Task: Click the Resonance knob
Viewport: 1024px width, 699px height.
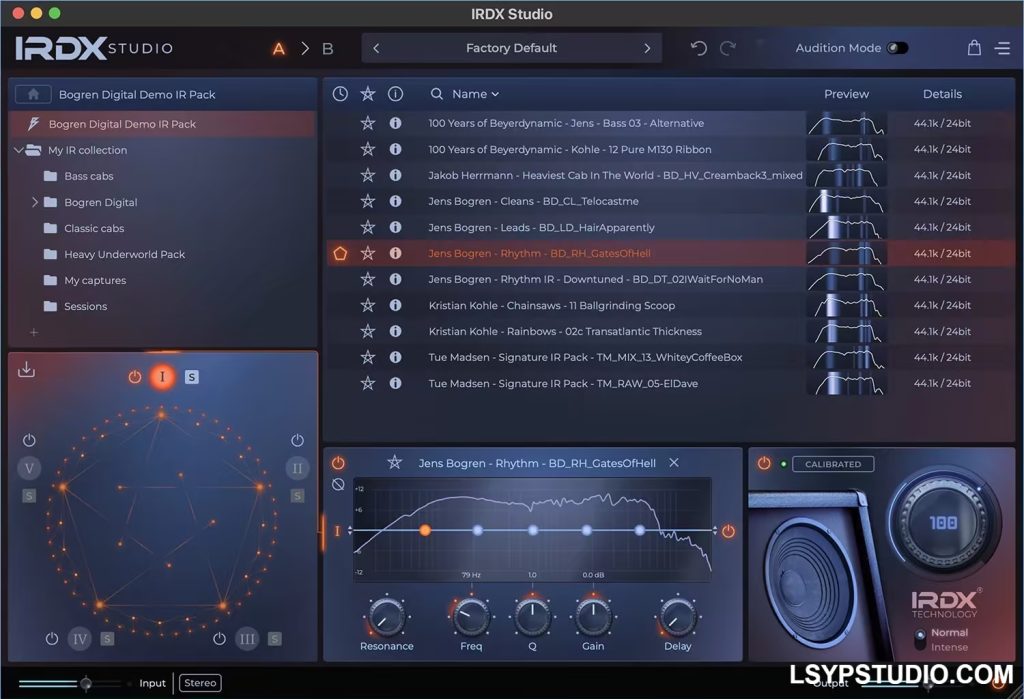Action: [x=386, y=617]
